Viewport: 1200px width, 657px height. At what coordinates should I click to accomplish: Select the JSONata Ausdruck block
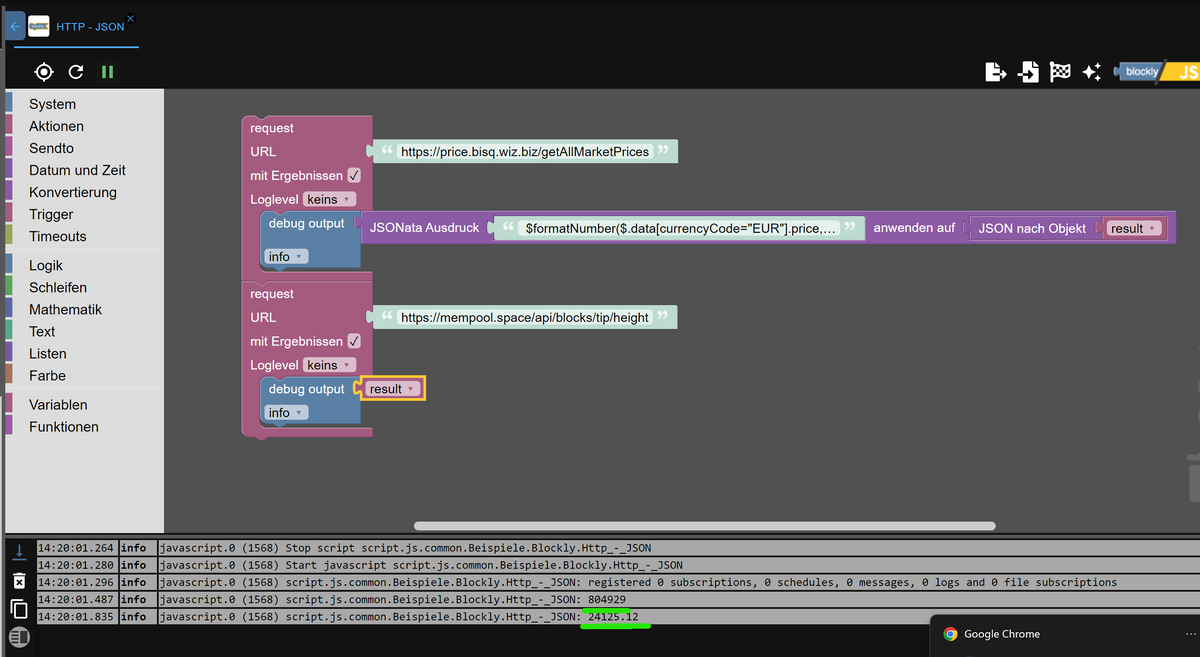tap(424, 228)
